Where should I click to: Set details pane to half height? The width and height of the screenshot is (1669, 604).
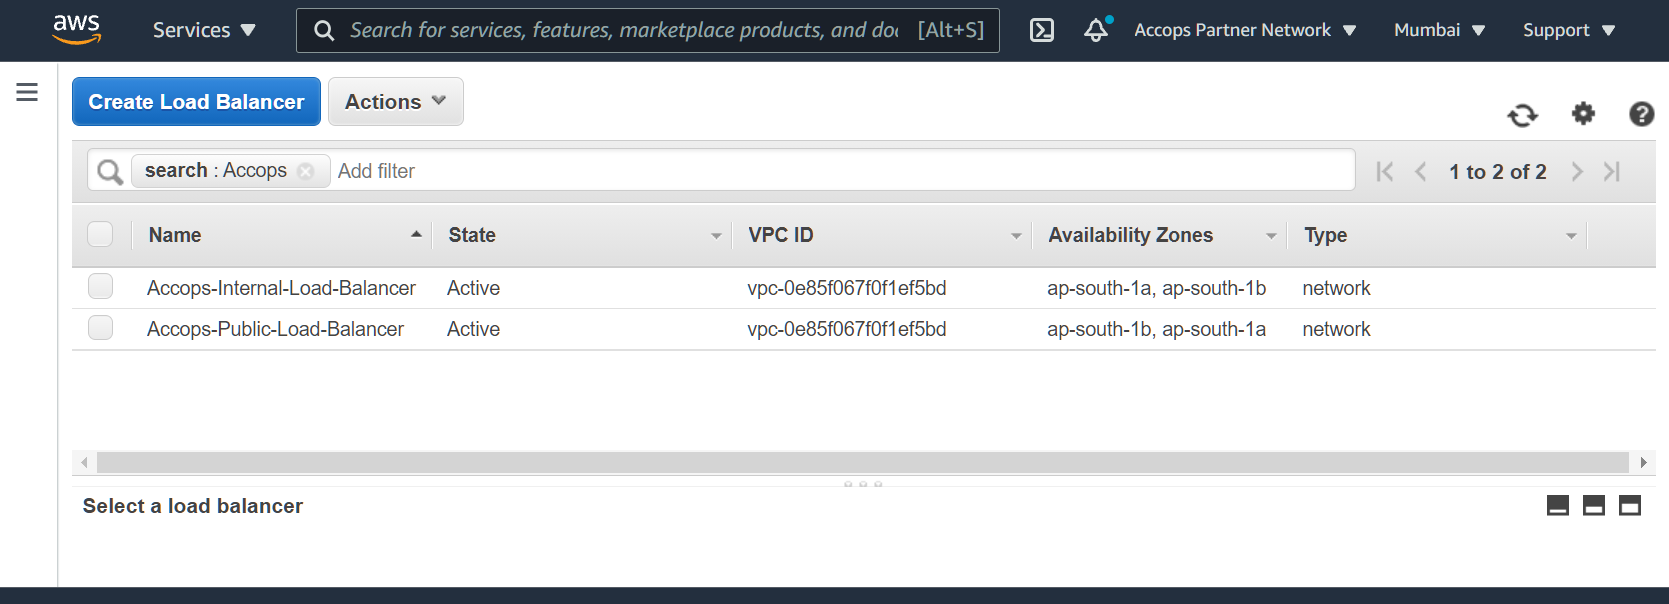[x=1594, y=506]
